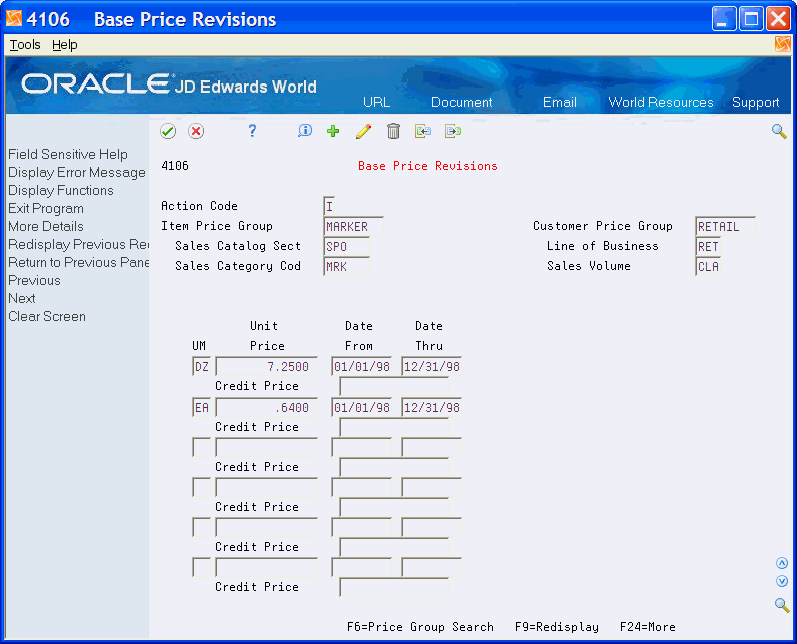Click the red Base Price Revisions heading

coord(427,166)
